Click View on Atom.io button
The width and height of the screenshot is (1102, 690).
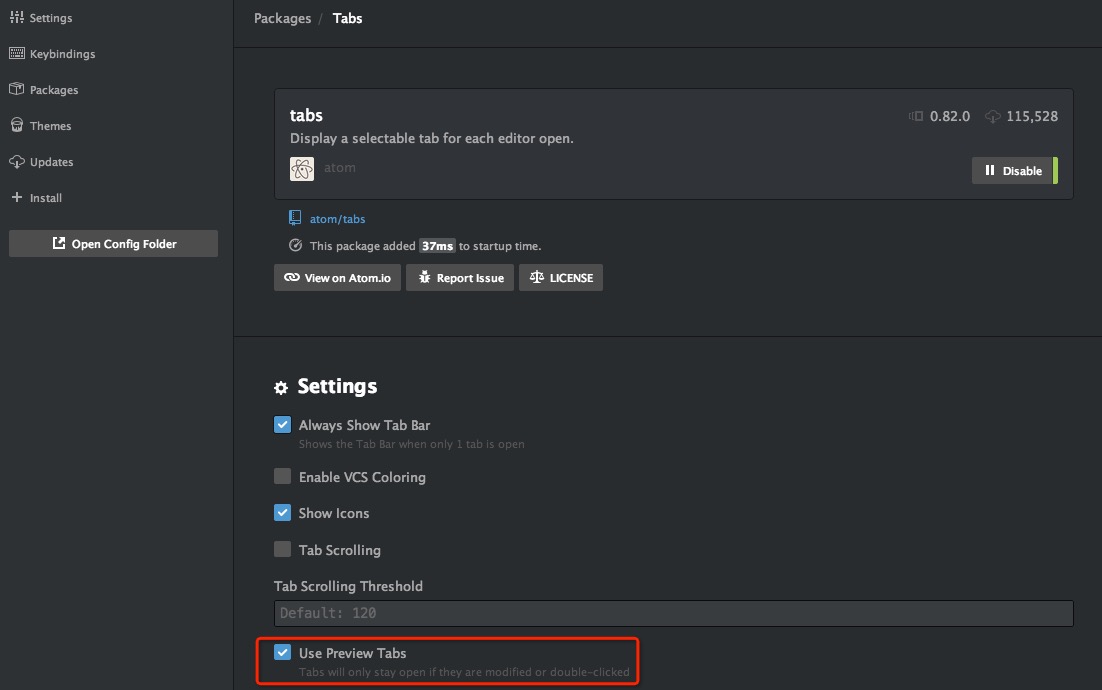[x=337, y=278]
